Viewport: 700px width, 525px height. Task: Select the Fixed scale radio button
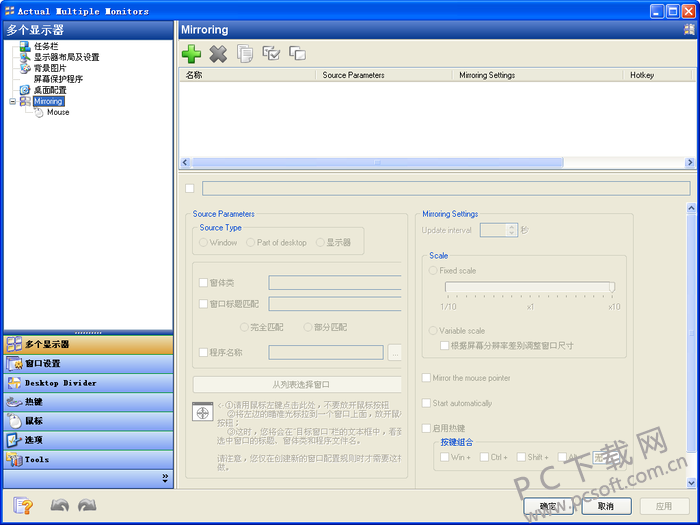(433, 271)
